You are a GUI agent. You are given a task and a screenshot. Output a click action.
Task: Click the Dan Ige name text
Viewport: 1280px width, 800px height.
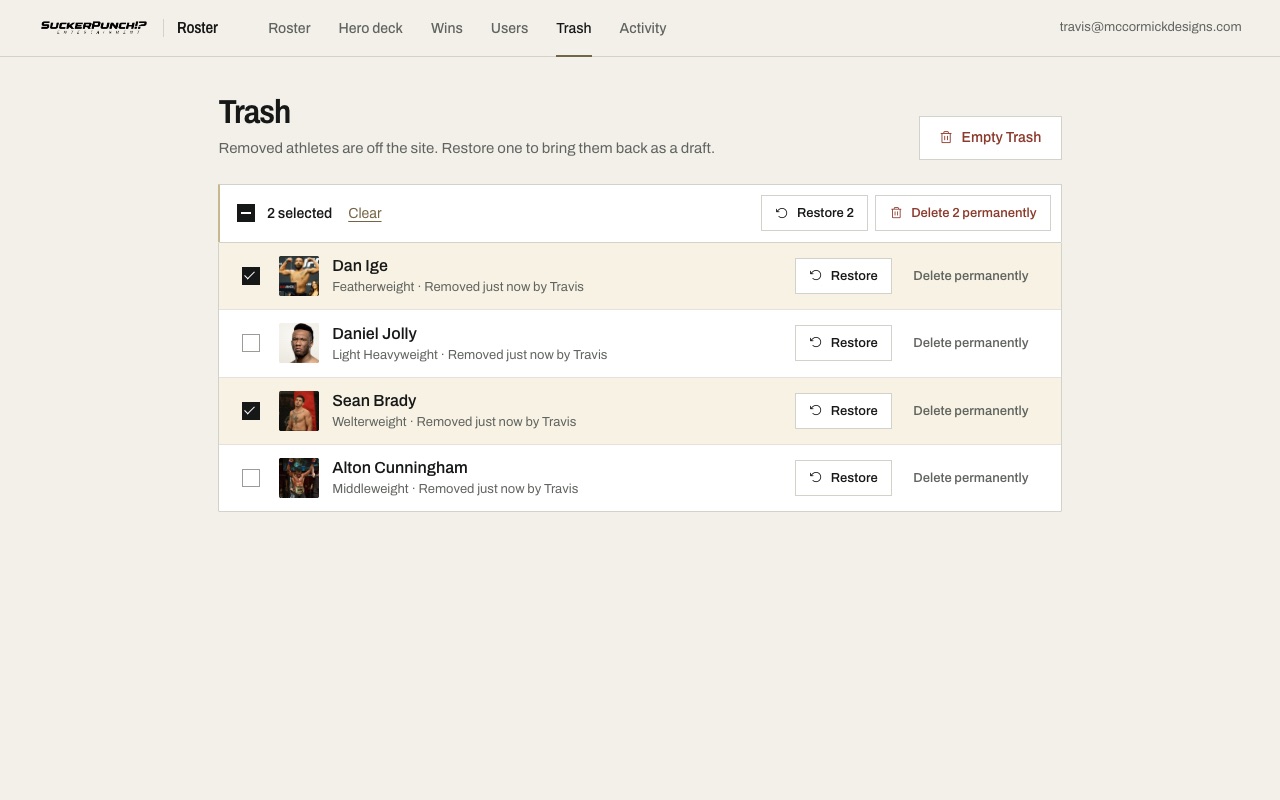pyautogui.click(x=360, y=266)
